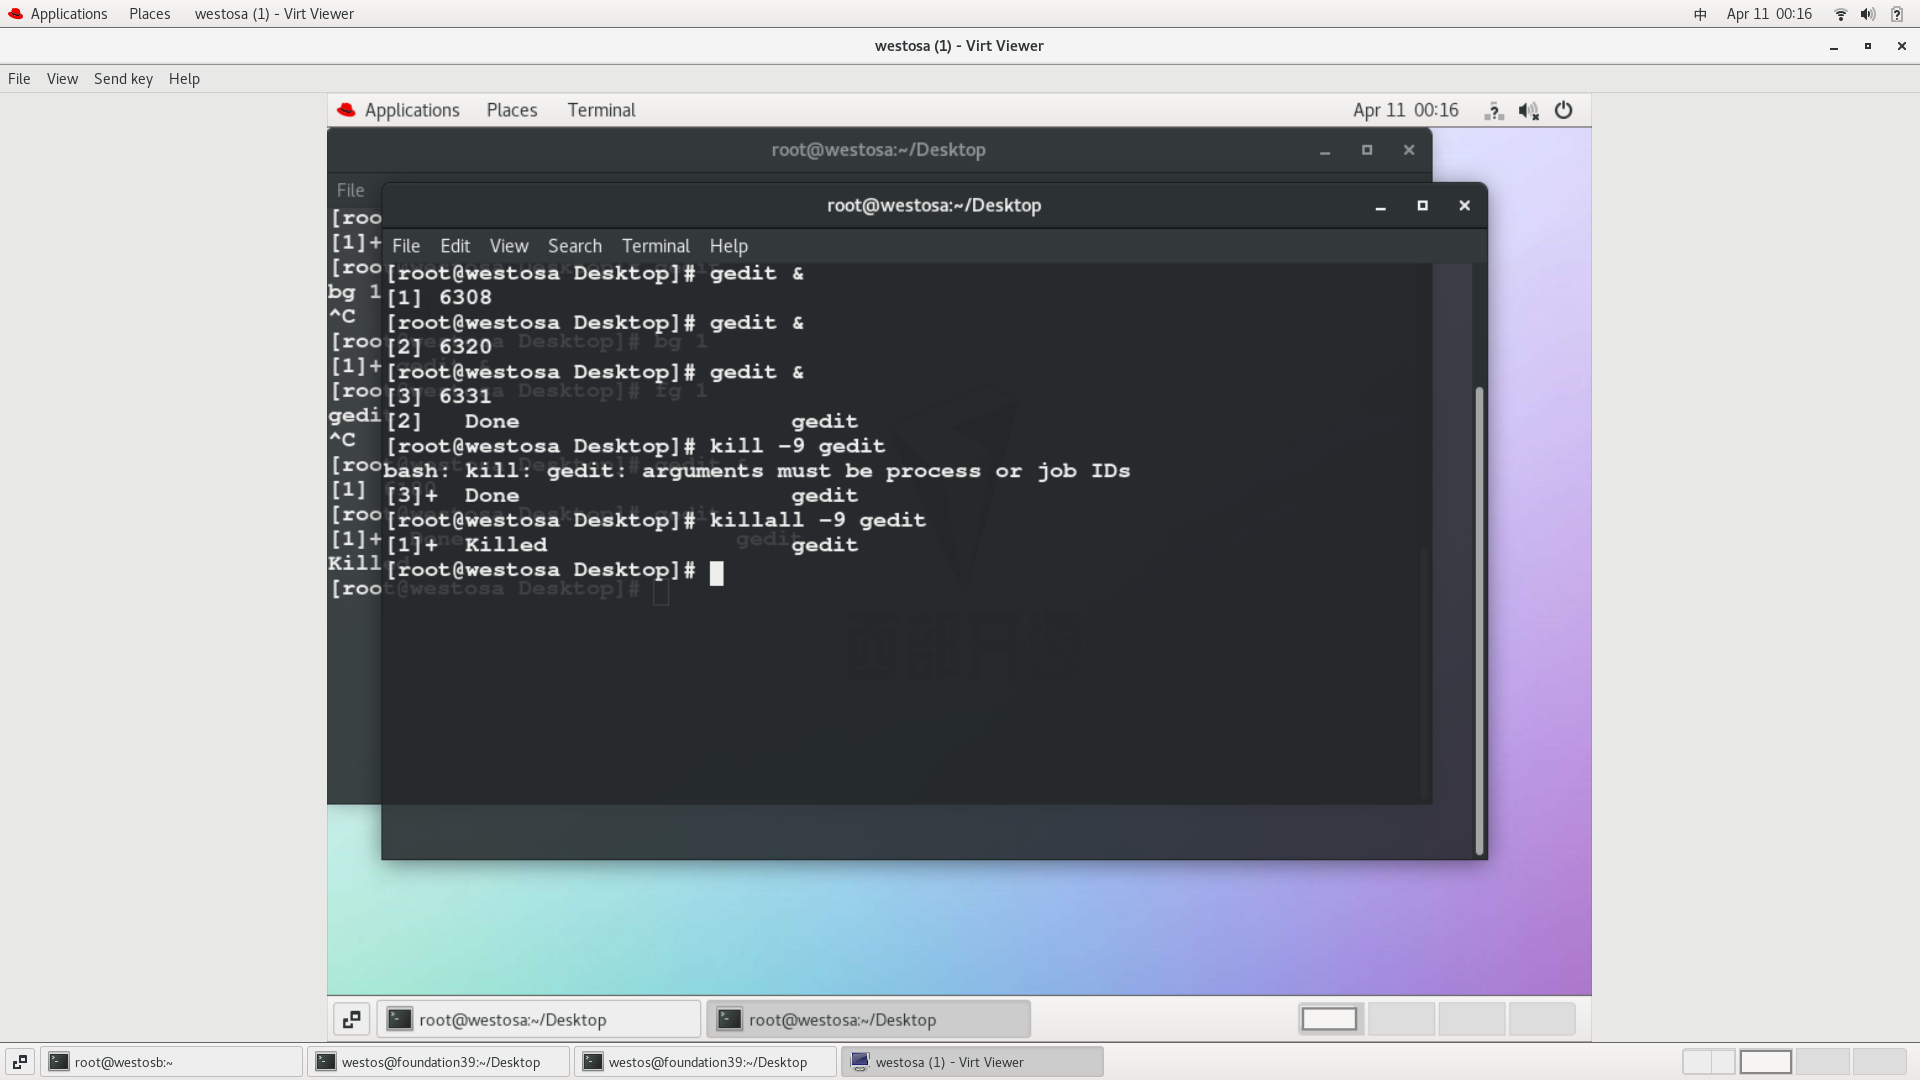
Task: Open front terminal Edit menu
Action: [x=455, y=246]
